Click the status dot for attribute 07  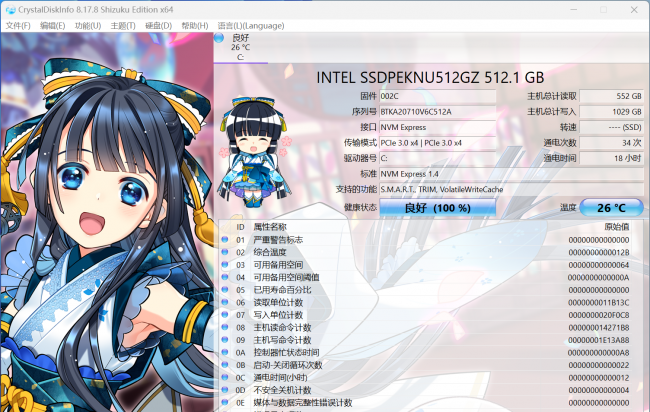(x=225, y=315)
